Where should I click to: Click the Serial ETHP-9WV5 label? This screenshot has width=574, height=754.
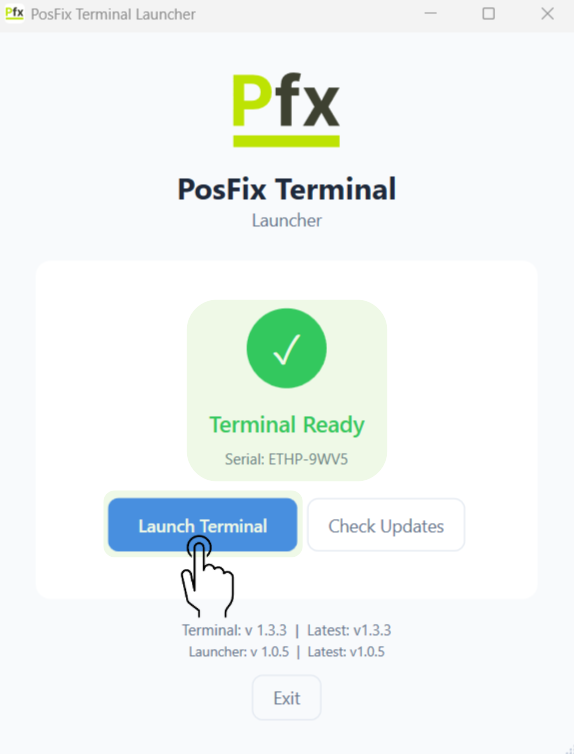287,459
